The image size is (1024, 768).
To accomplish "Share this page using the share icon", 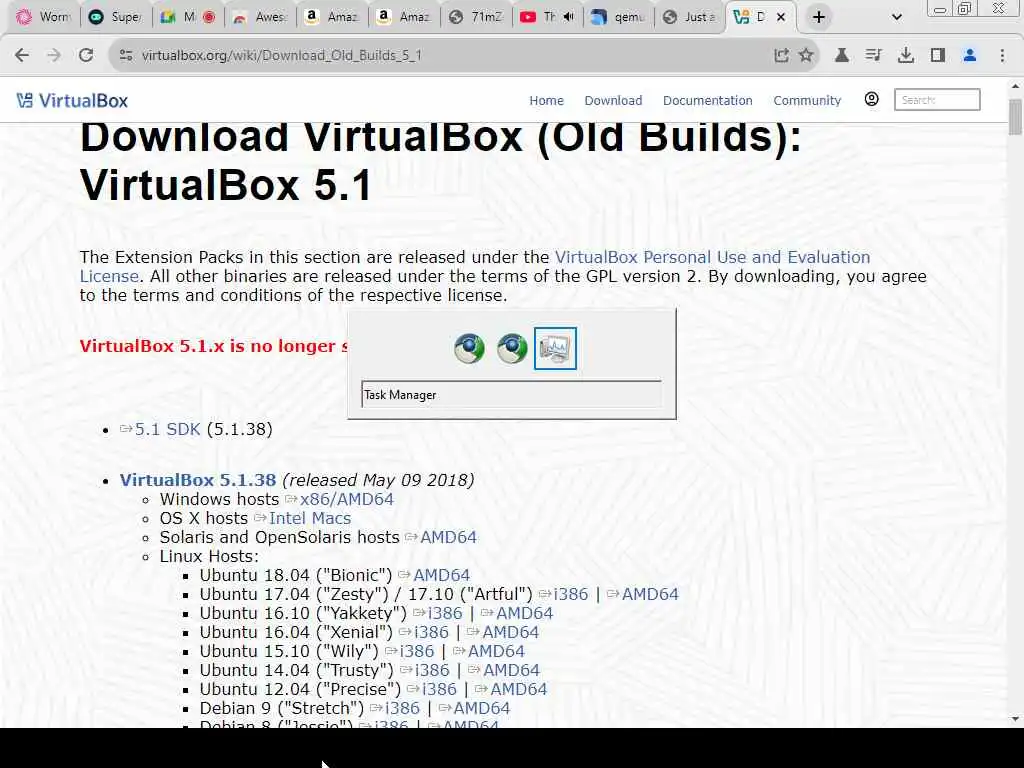I will [781, 56].
